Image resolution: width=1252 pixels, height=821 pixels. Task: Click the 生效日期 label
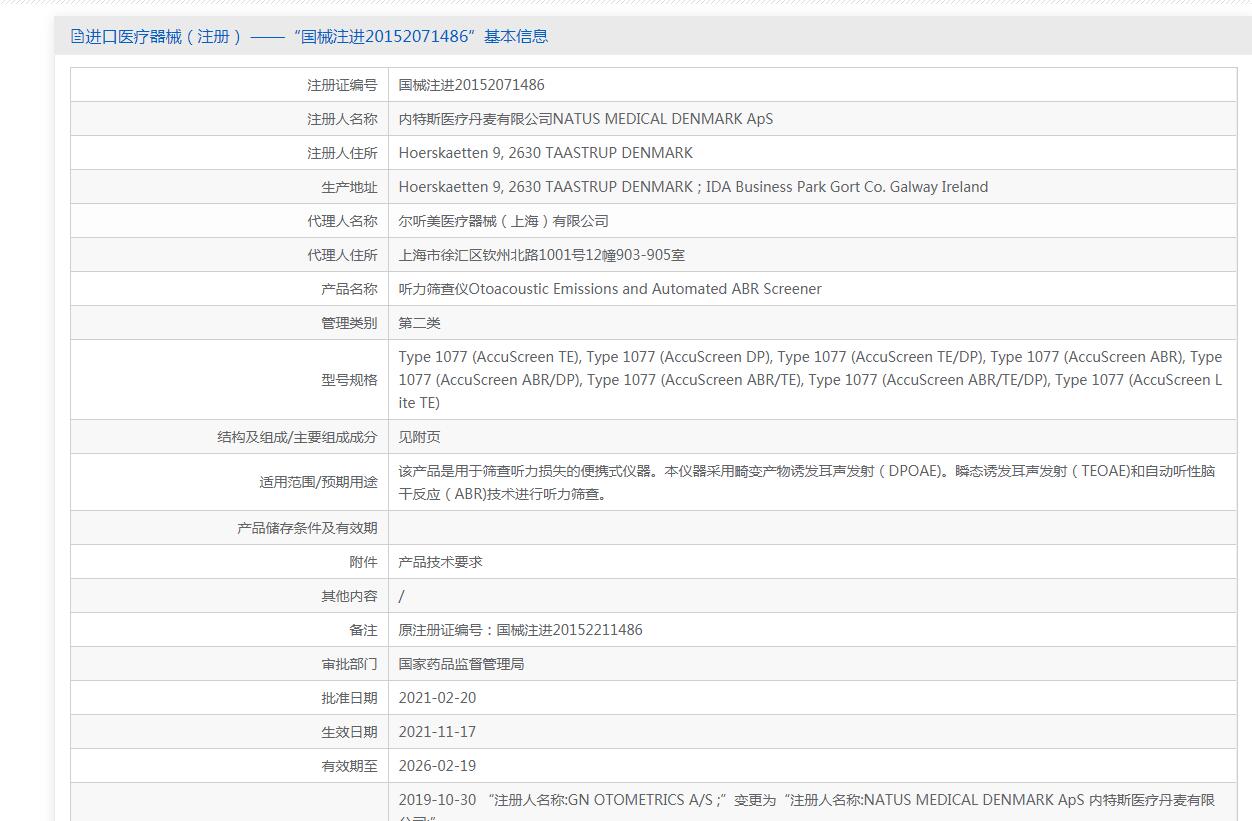coord(349,732)
